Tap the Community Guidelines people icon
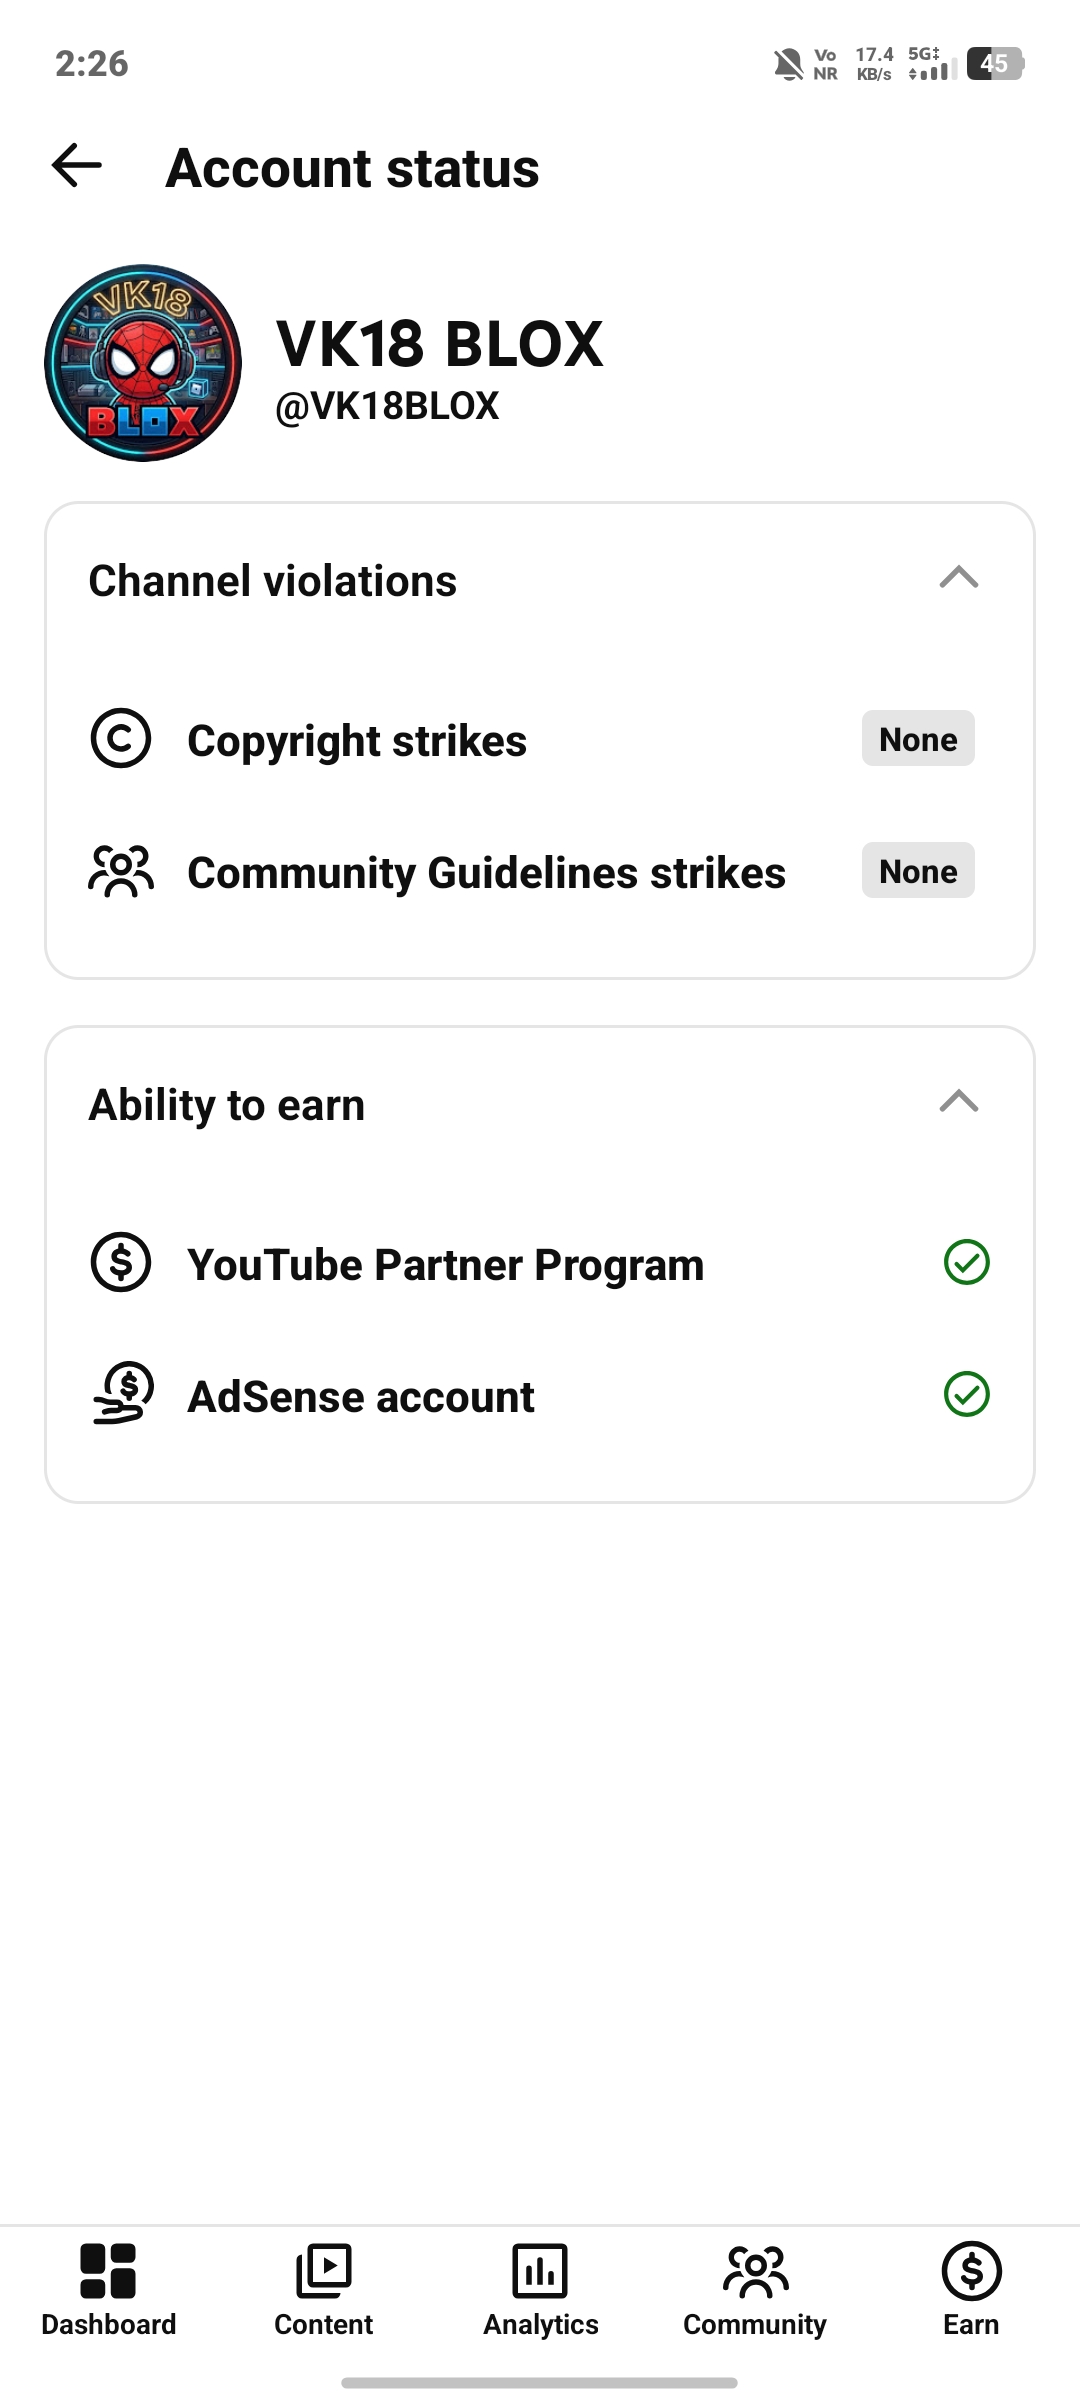This screenshot has height=2408, width=1080. pos(121,871)
